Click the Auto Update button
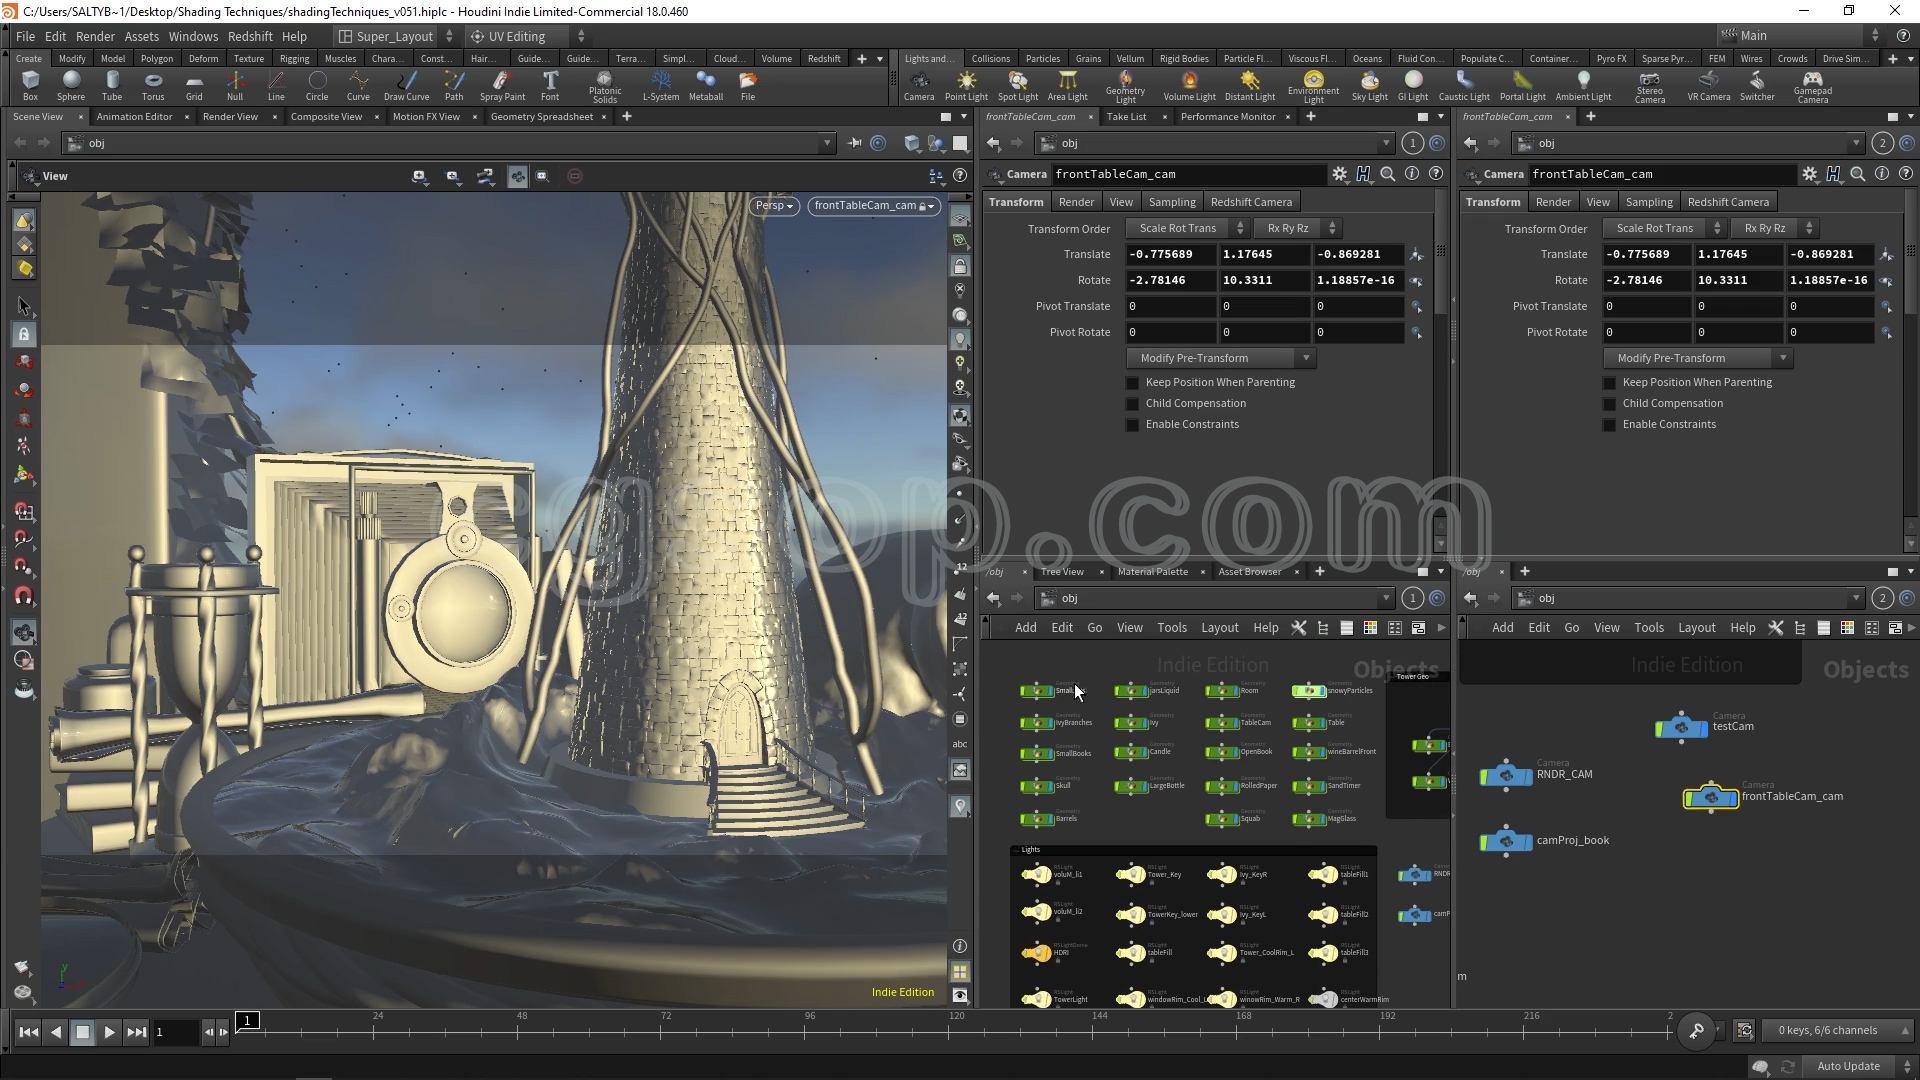 point(1847,1066)
